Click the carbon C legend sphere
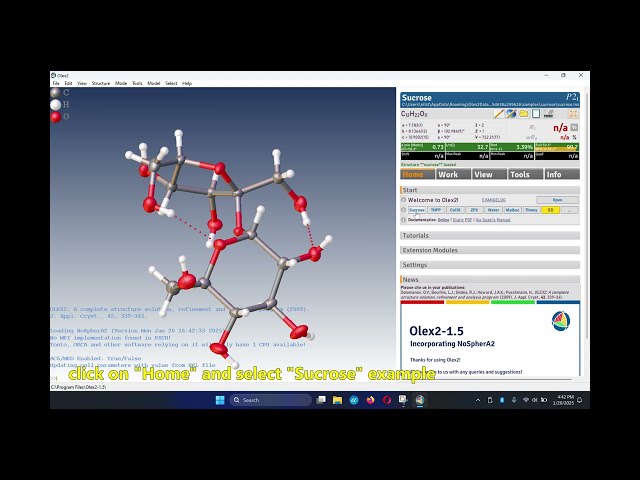The width and height of the screenshot is (640, 480). [x=56, y=93]
